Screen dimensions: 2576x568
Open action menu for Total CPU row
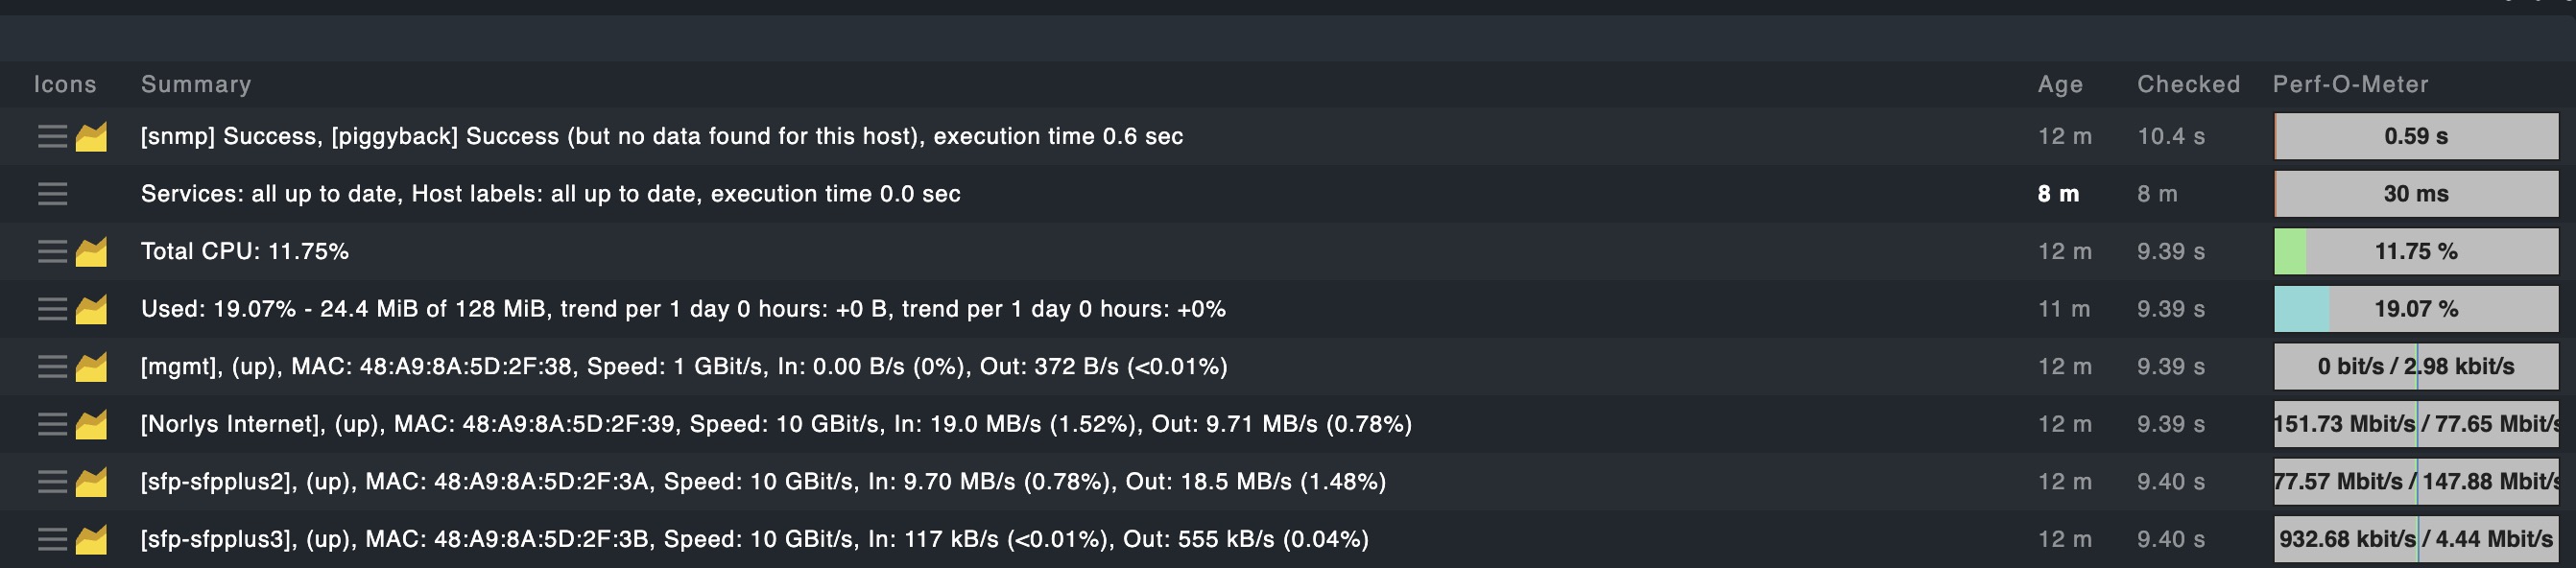coord(52,252)
